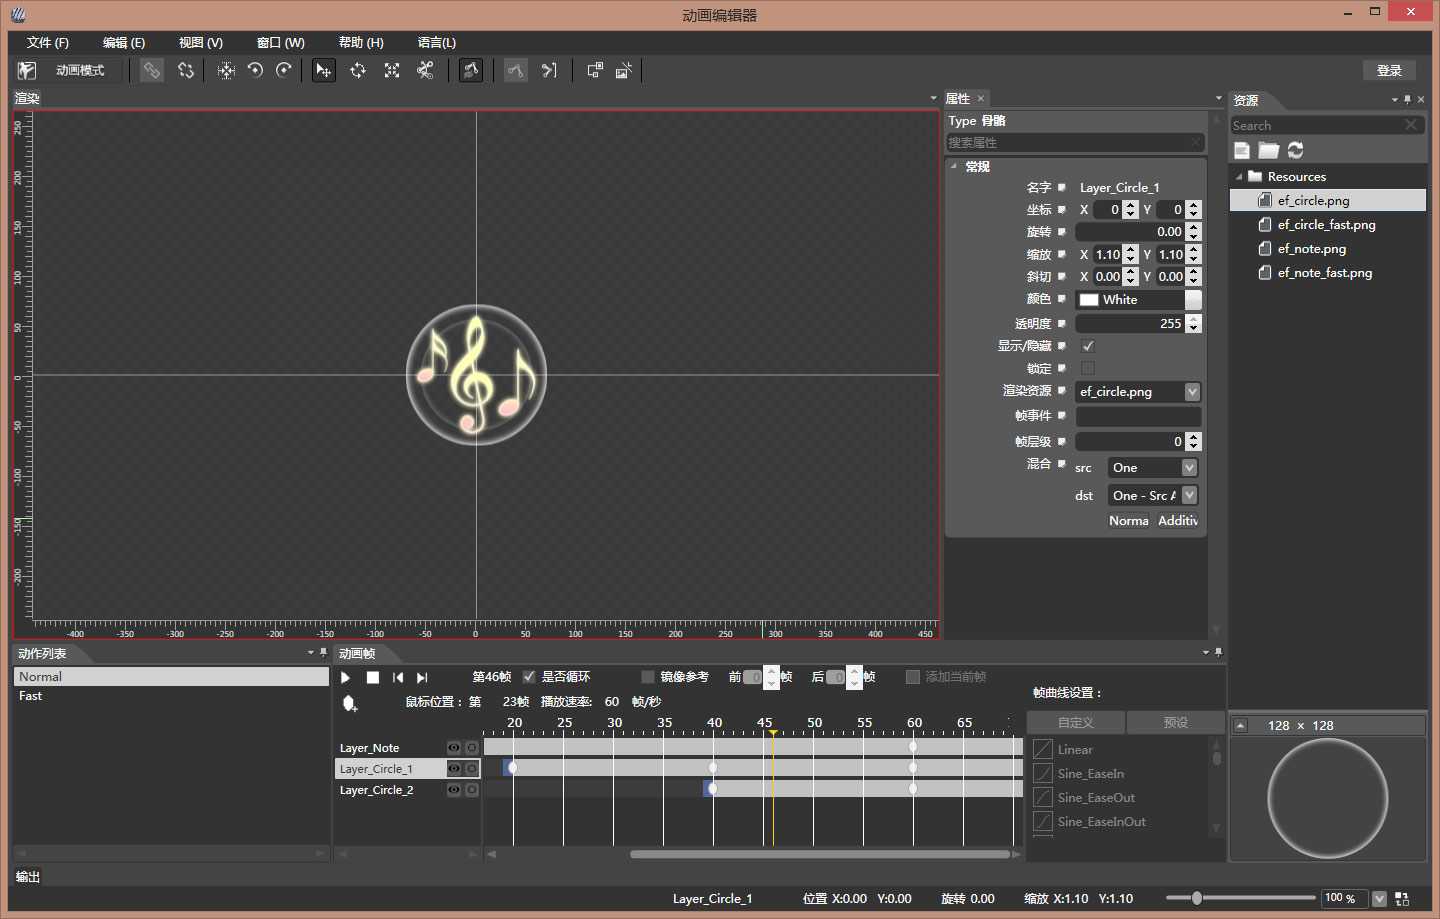The height and width of the screenshot is (919, 1440).
Task: Click the broken link tool icon
Action: coord(186,70)
